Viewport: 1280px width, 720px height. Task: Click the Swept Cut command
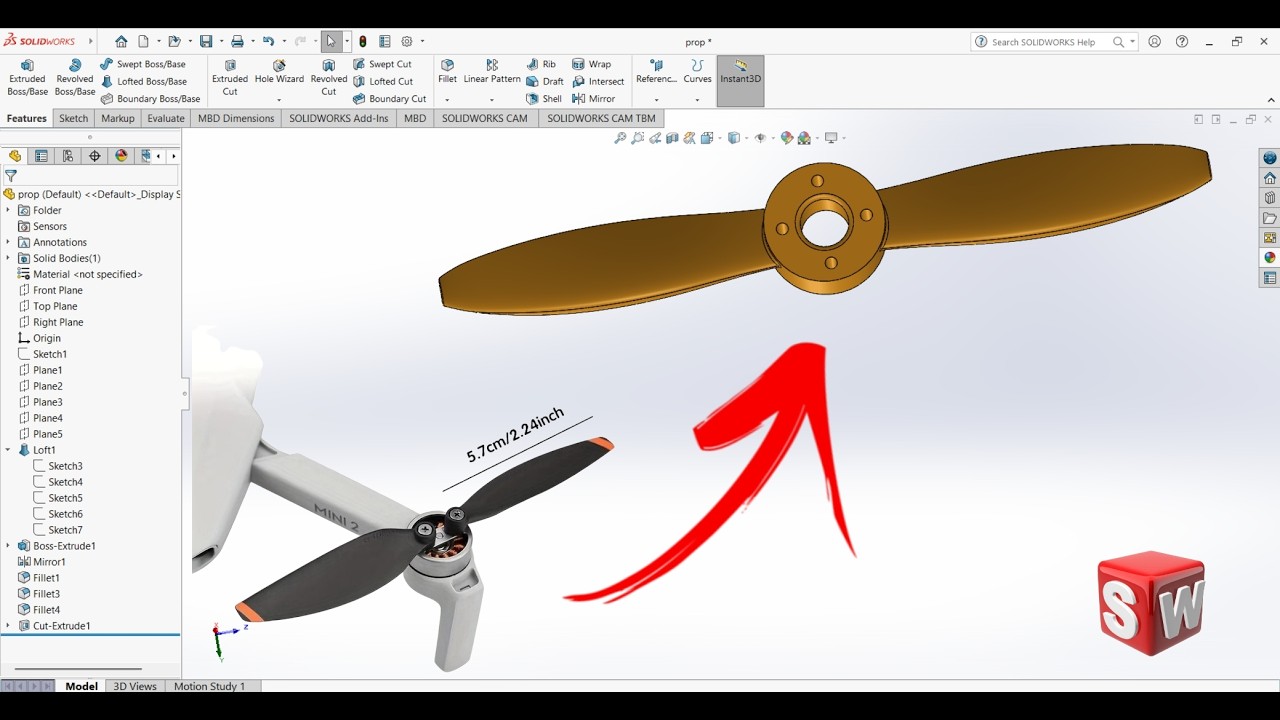pyautogui.click(x=382, y=64)
